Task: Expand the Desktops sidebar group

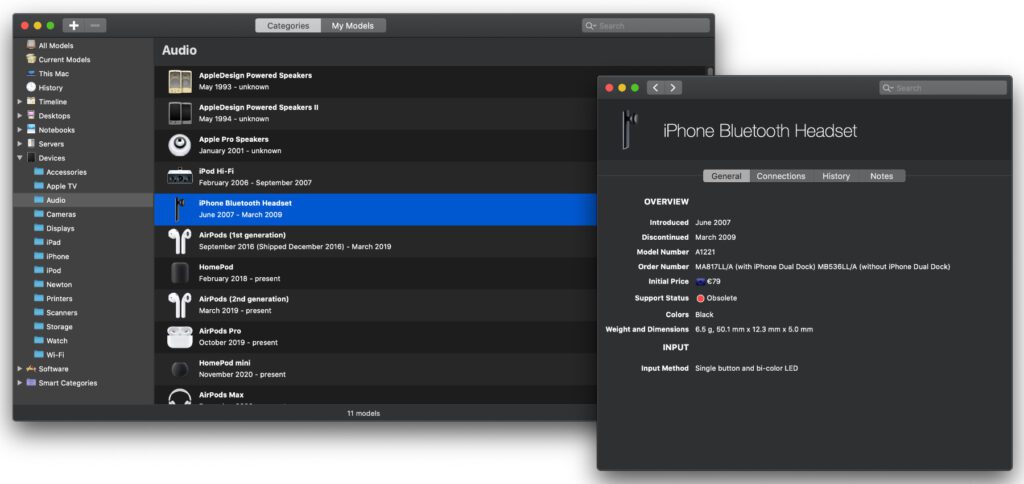Action: coord(20,116)
